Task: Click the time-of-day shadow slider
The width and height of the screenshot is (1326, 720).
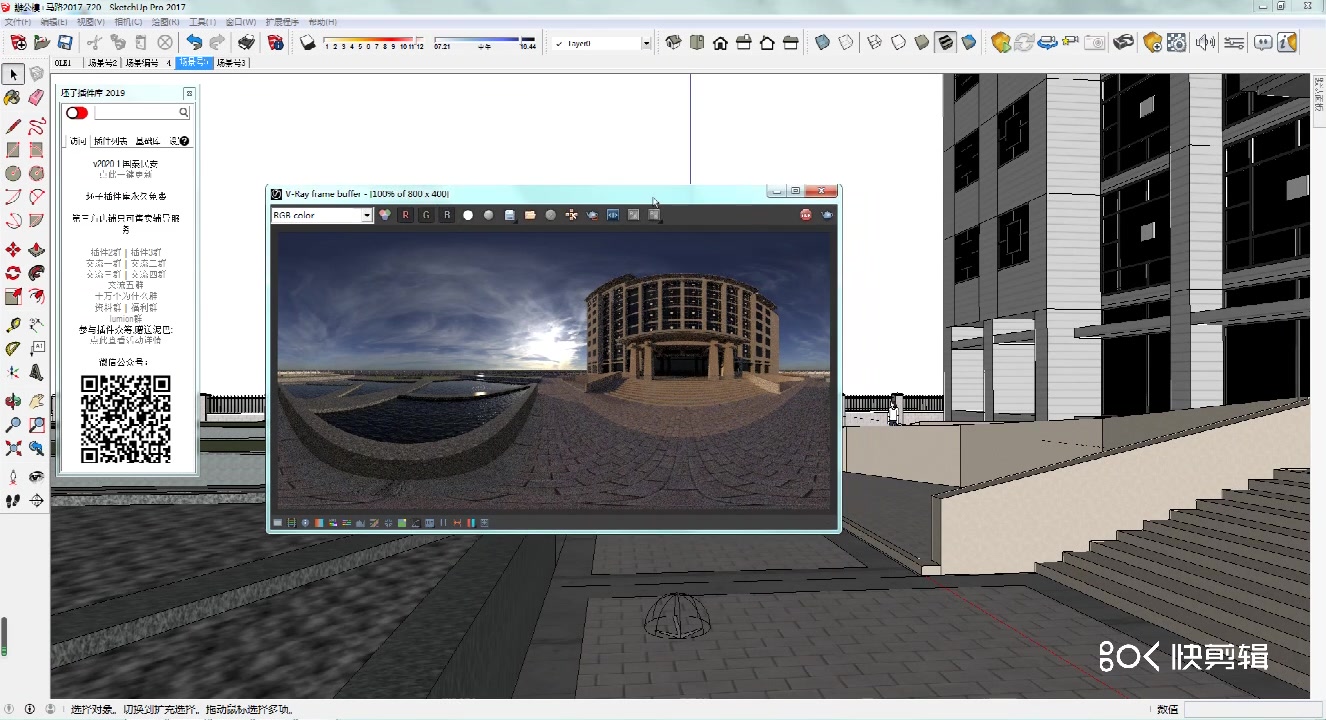Action: tap(485, 43)
